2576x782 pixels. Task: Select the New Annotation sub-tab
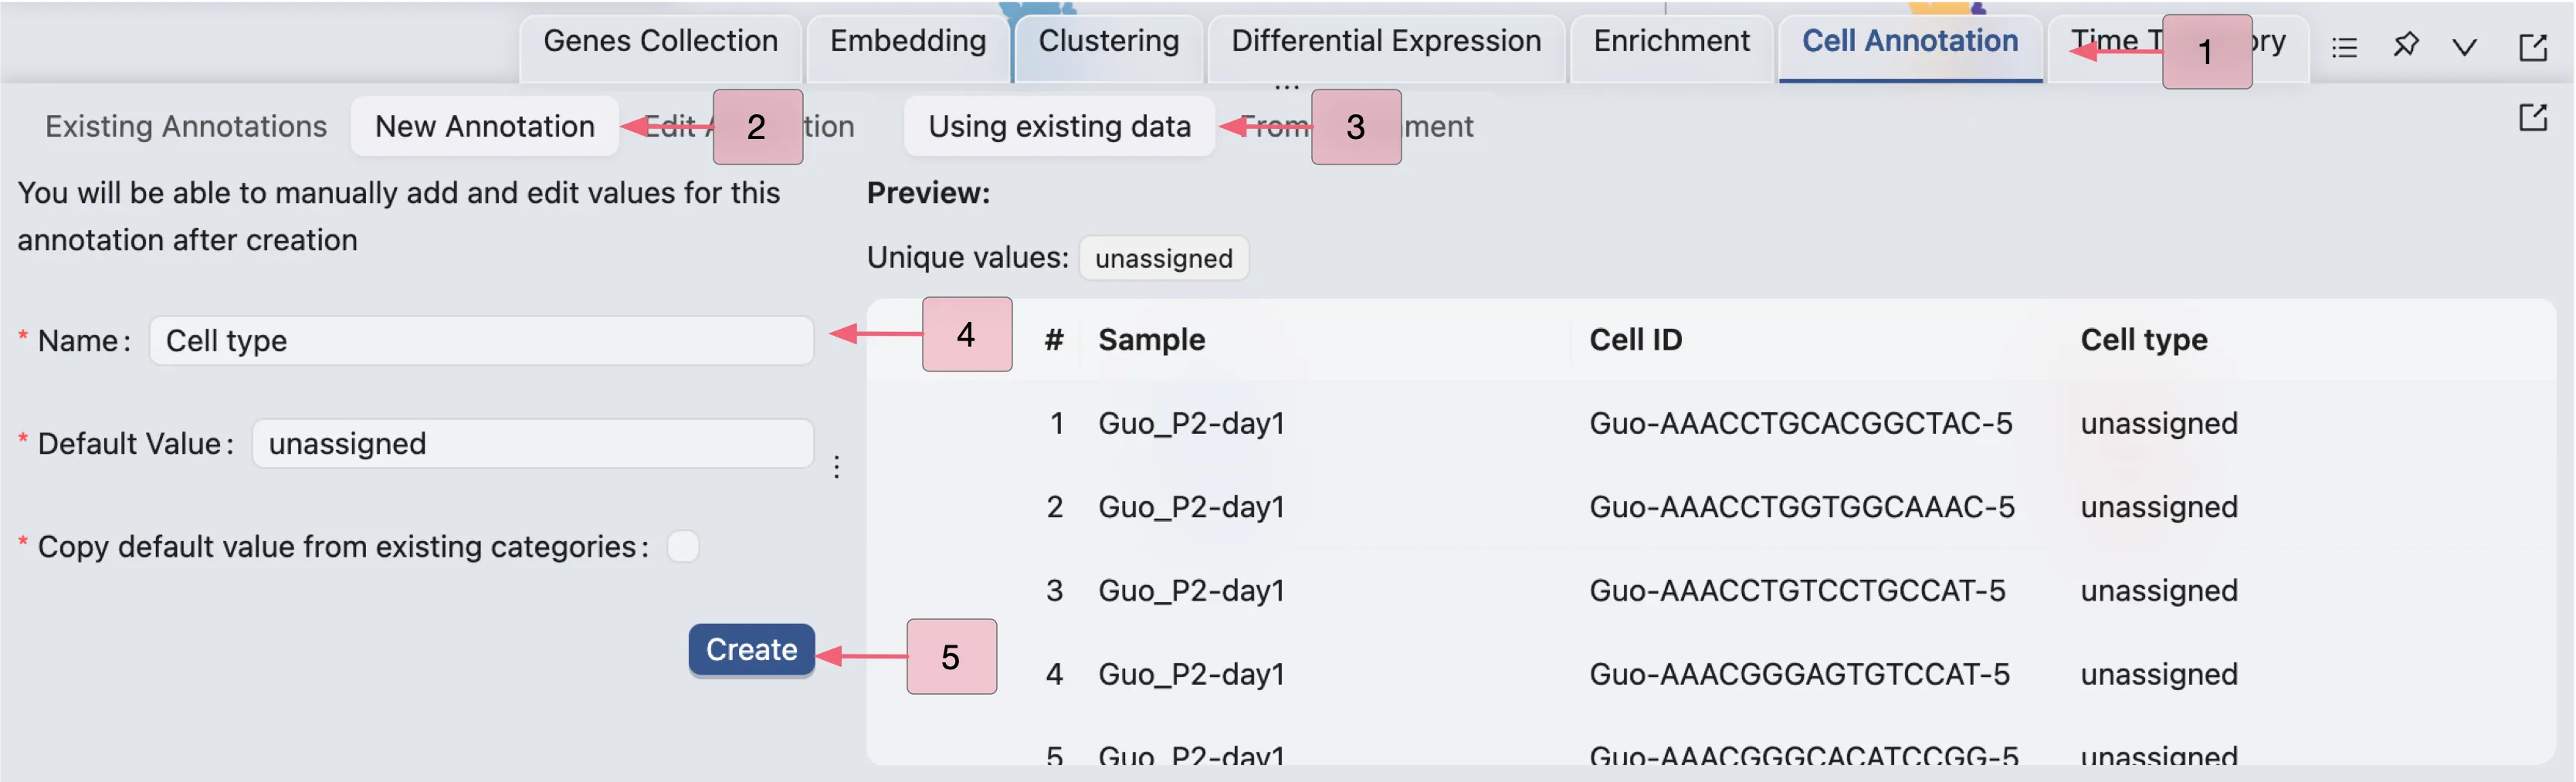click(x=484, y=127)
